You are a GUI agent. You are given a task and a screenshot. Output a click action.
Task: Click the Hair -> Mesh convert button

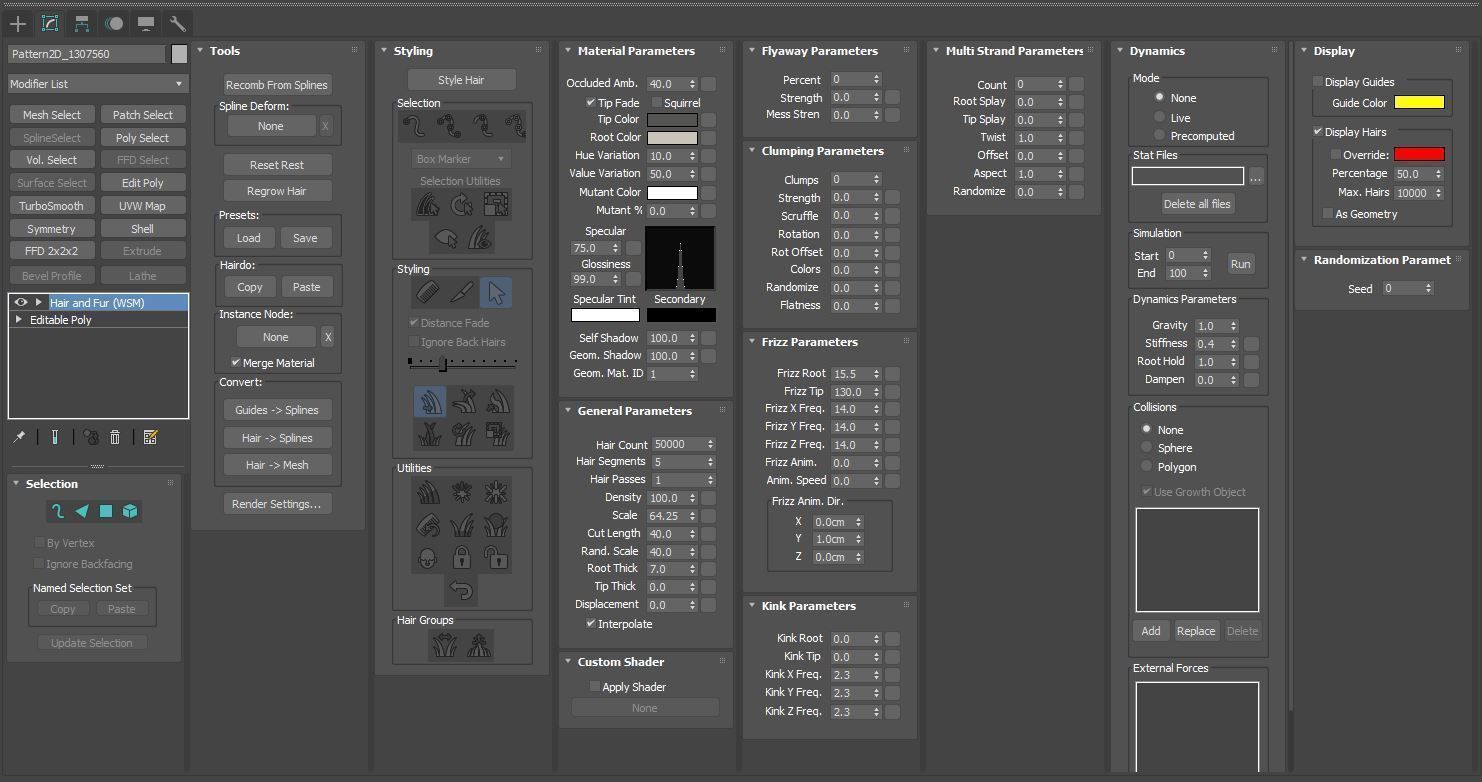point(276,465)
